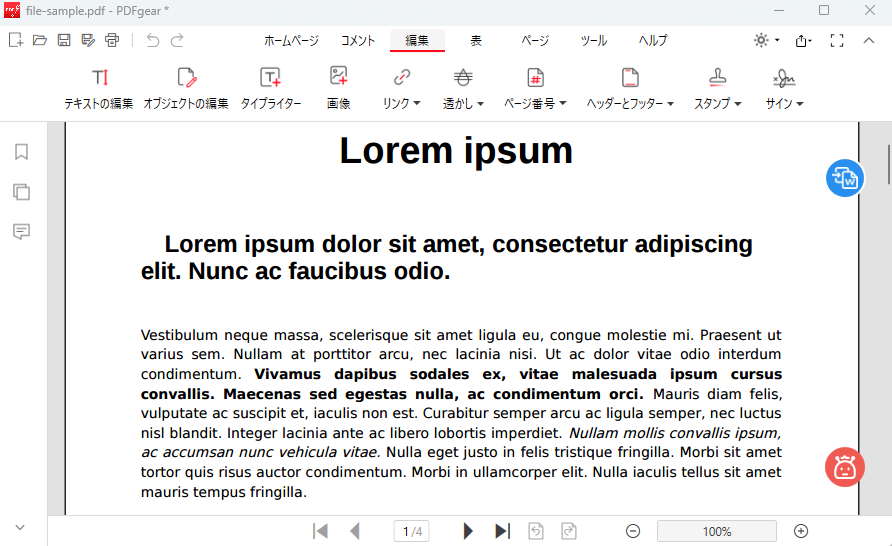892x546 pixels.
Task: Go to the next page
Action: pyautogui.click(x=468, y=531)
